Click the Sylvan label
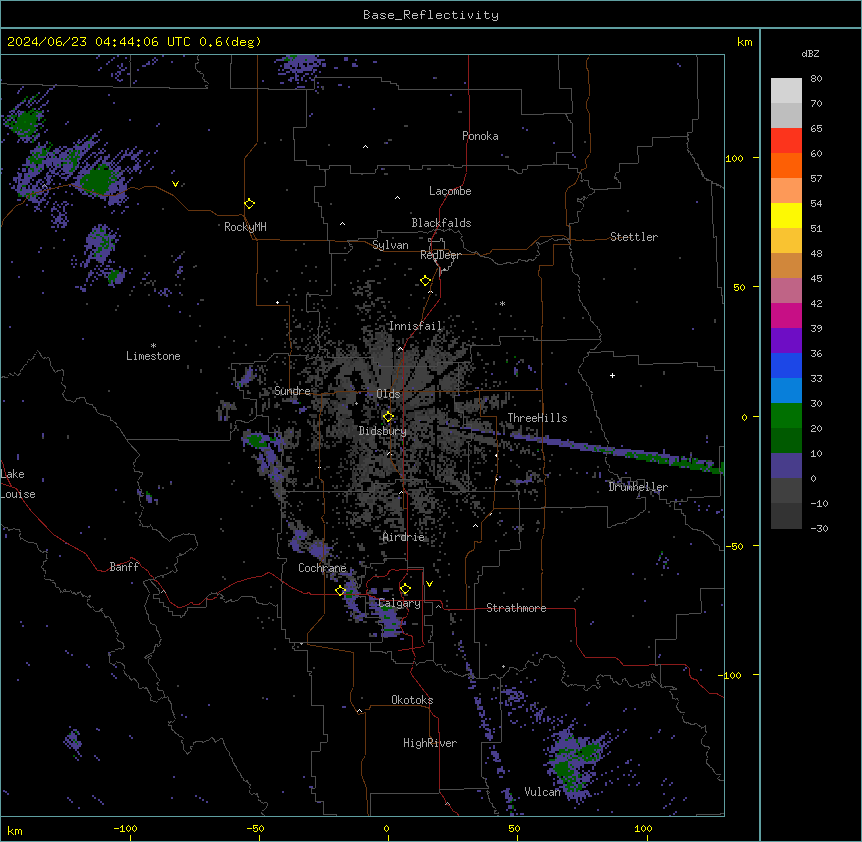The image size is (862, 842). (390, 245)
